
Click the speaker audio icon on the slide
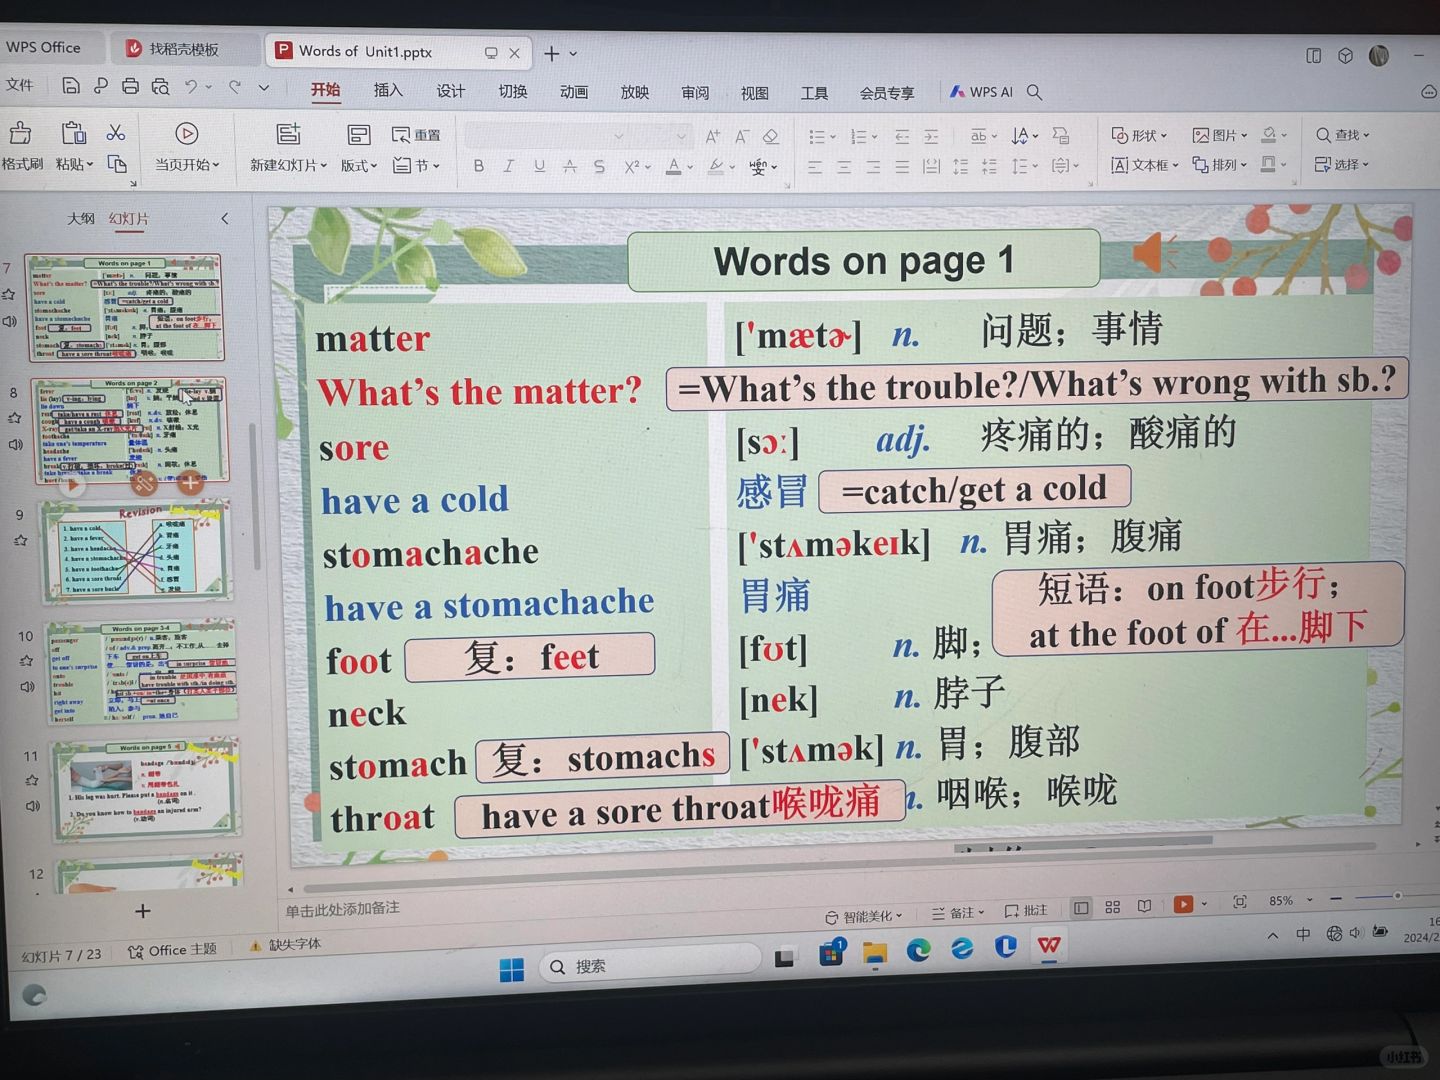(x=1154, y=253)
